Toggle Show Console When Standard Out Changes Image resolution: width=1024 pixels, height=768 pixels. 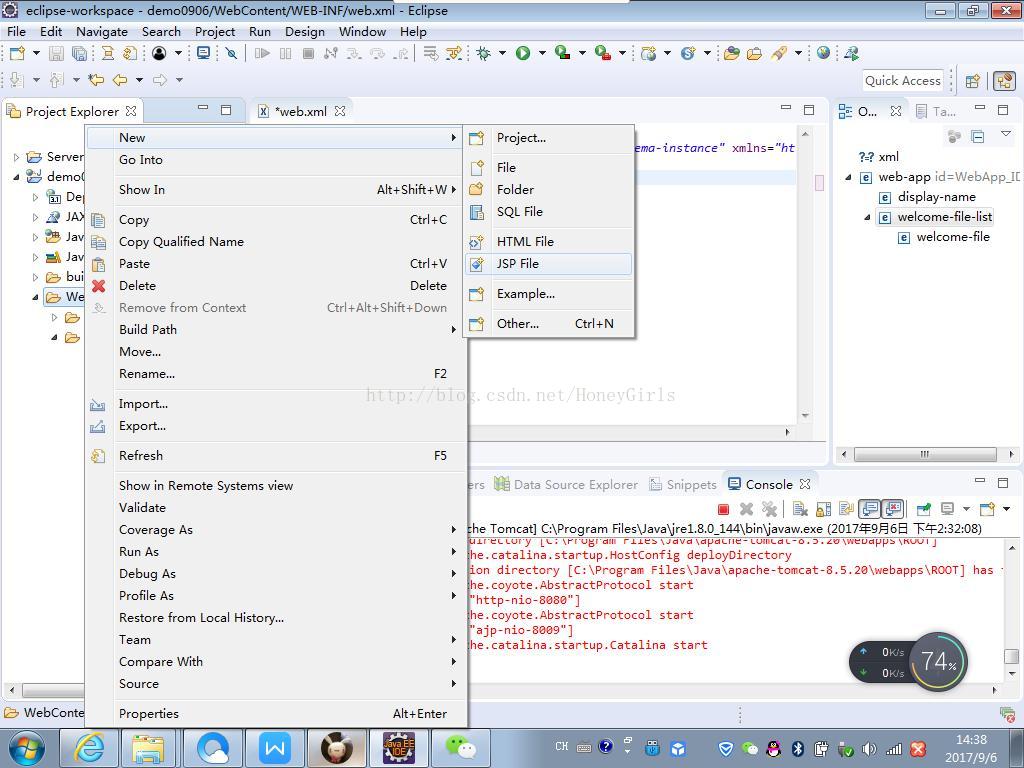(x=870, y=509)
